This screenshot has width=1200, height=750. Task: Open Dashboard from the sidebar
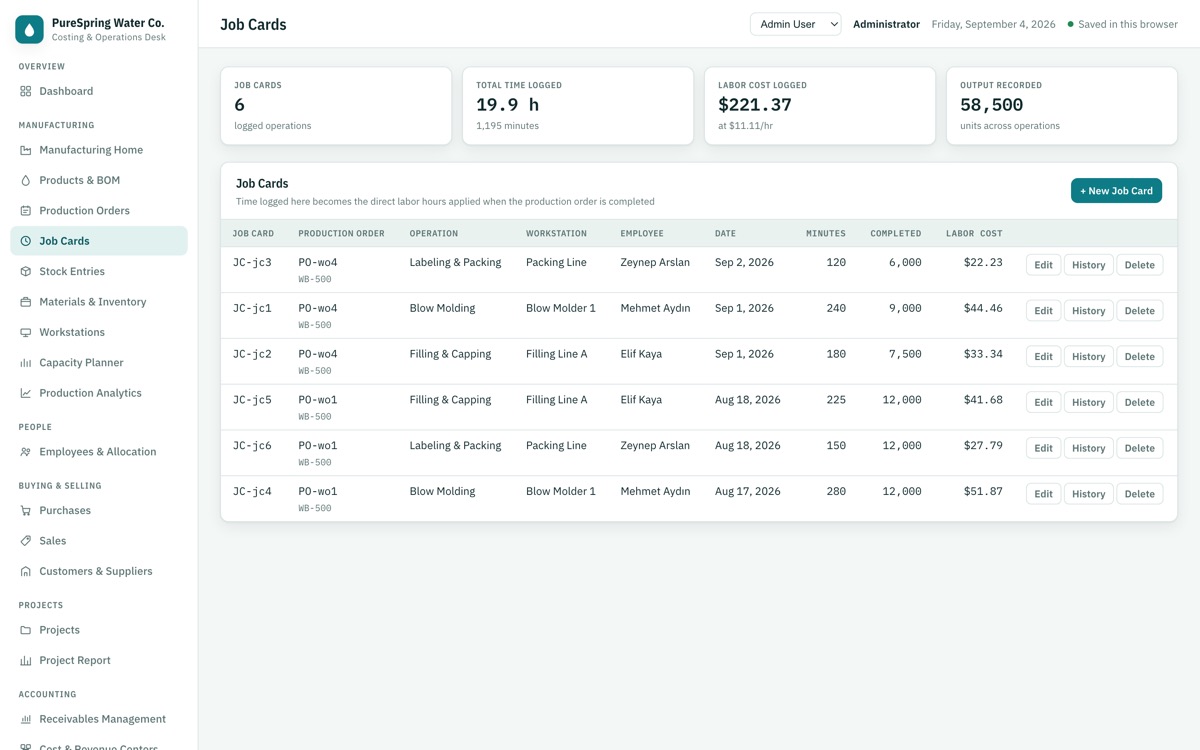click(99, 91)
